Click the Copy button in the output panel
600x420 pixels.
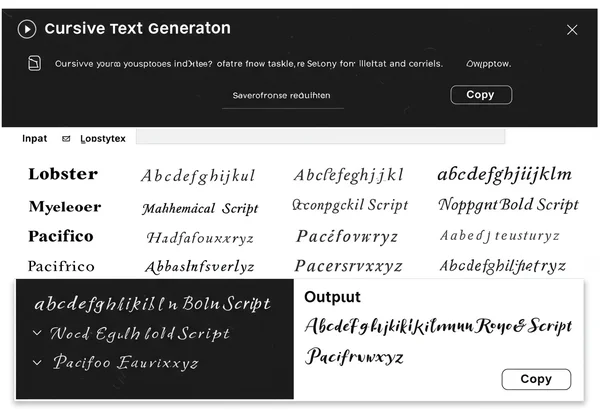click(x=536, y=379)
